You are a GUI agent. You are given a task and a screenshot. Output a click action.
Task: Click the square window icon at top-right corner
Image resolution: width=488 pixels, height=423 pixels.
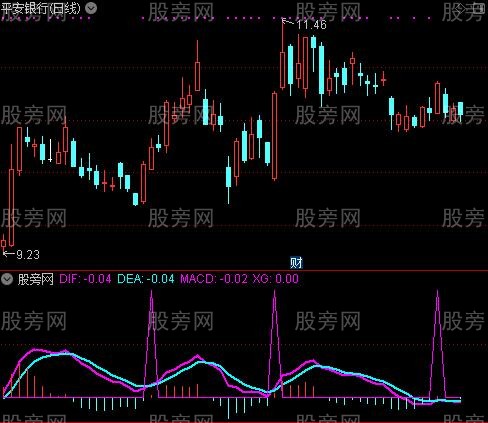[479, 8]
